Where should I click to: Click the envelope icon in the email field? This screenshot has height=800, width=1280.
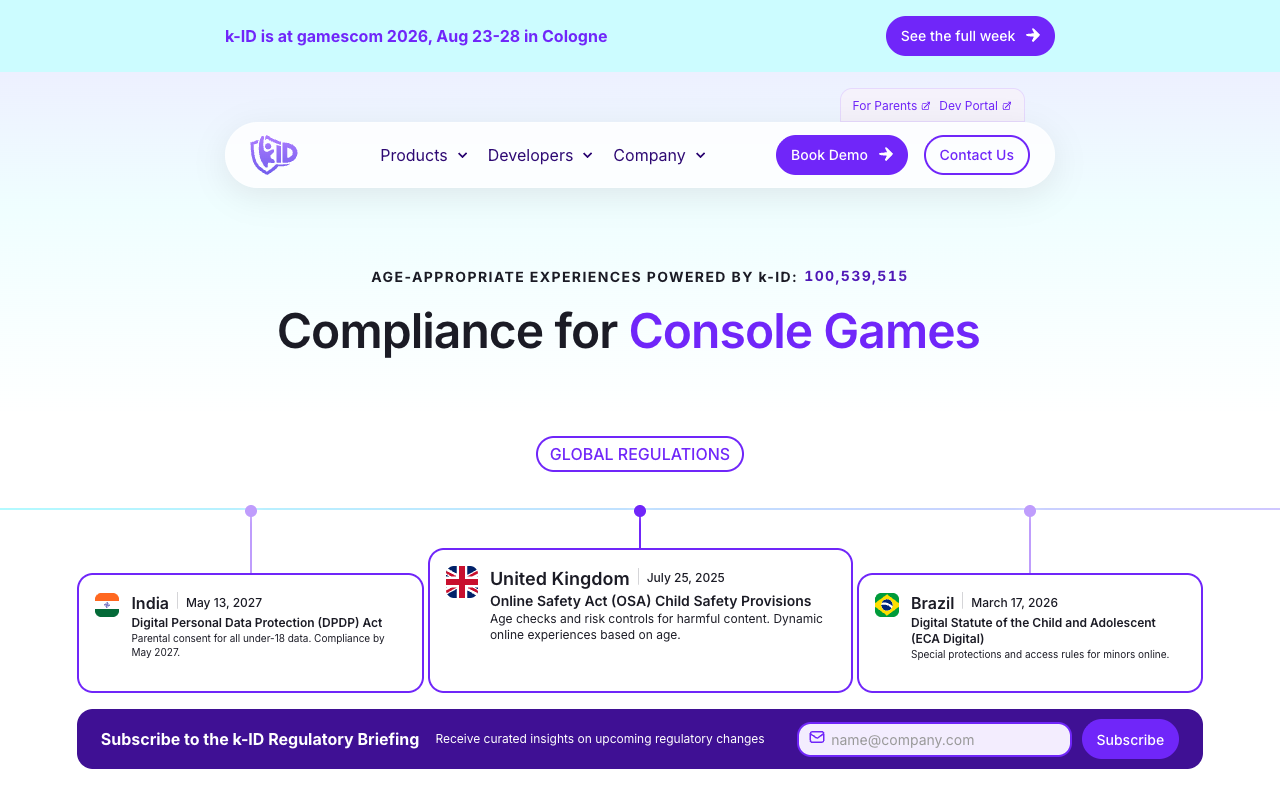[817, 737]
